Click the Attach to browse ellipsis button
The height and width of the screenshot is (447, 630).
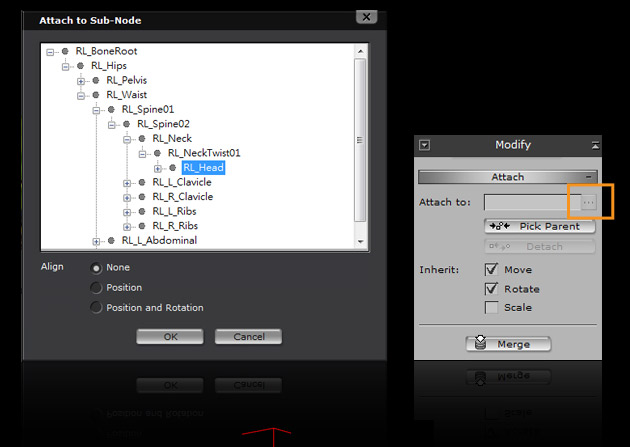589,203
